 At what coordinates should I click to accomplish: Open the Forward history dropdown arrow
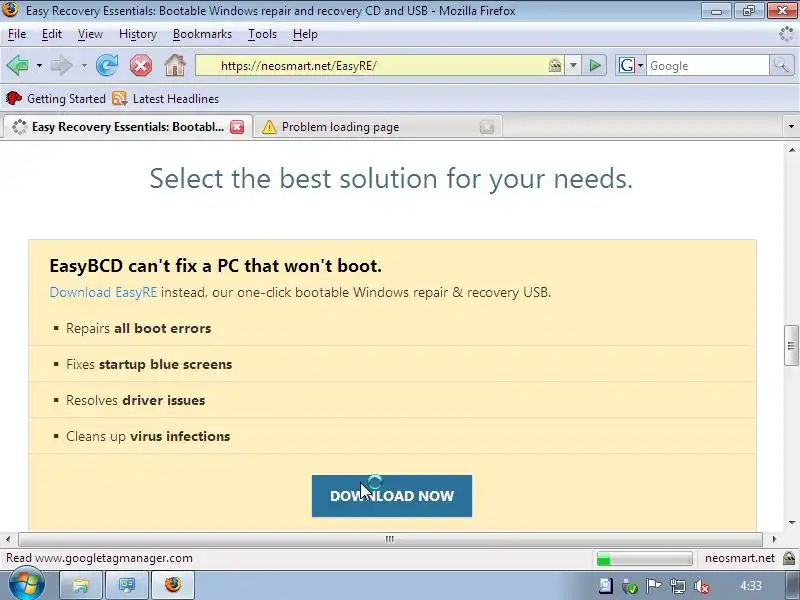pyautogui.click(x=84, y=66)
